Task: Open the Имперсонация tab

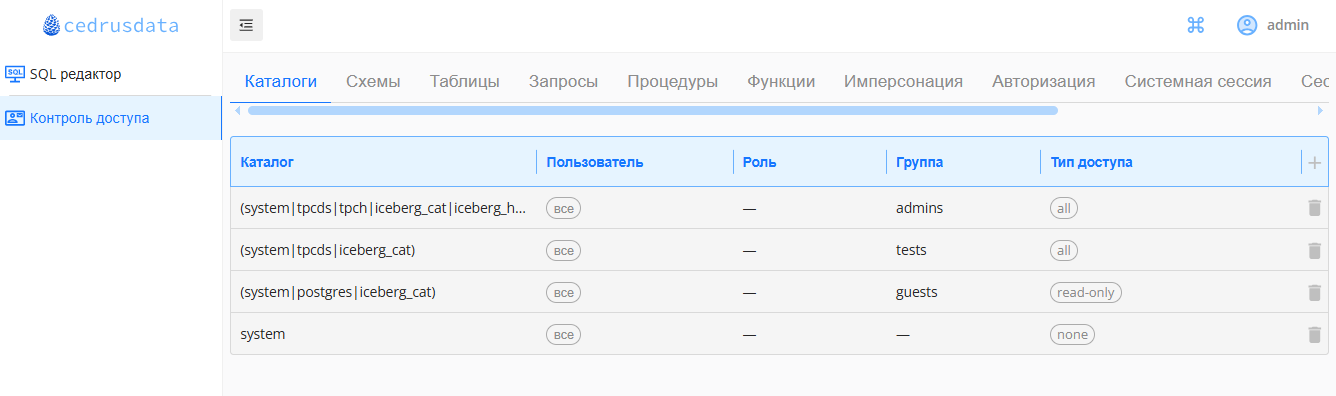Action: (903, 82)
